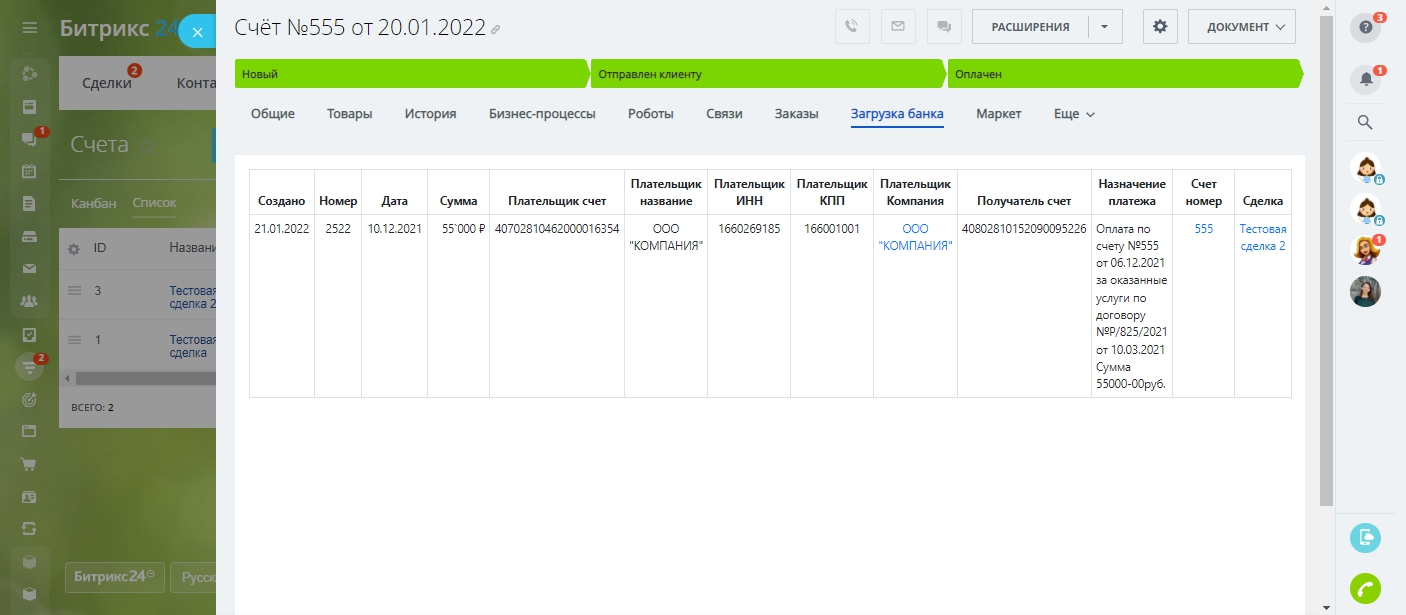Switch to the Товары tab
The width and height of the screenshot is (1406, 615).
[349, 114]
